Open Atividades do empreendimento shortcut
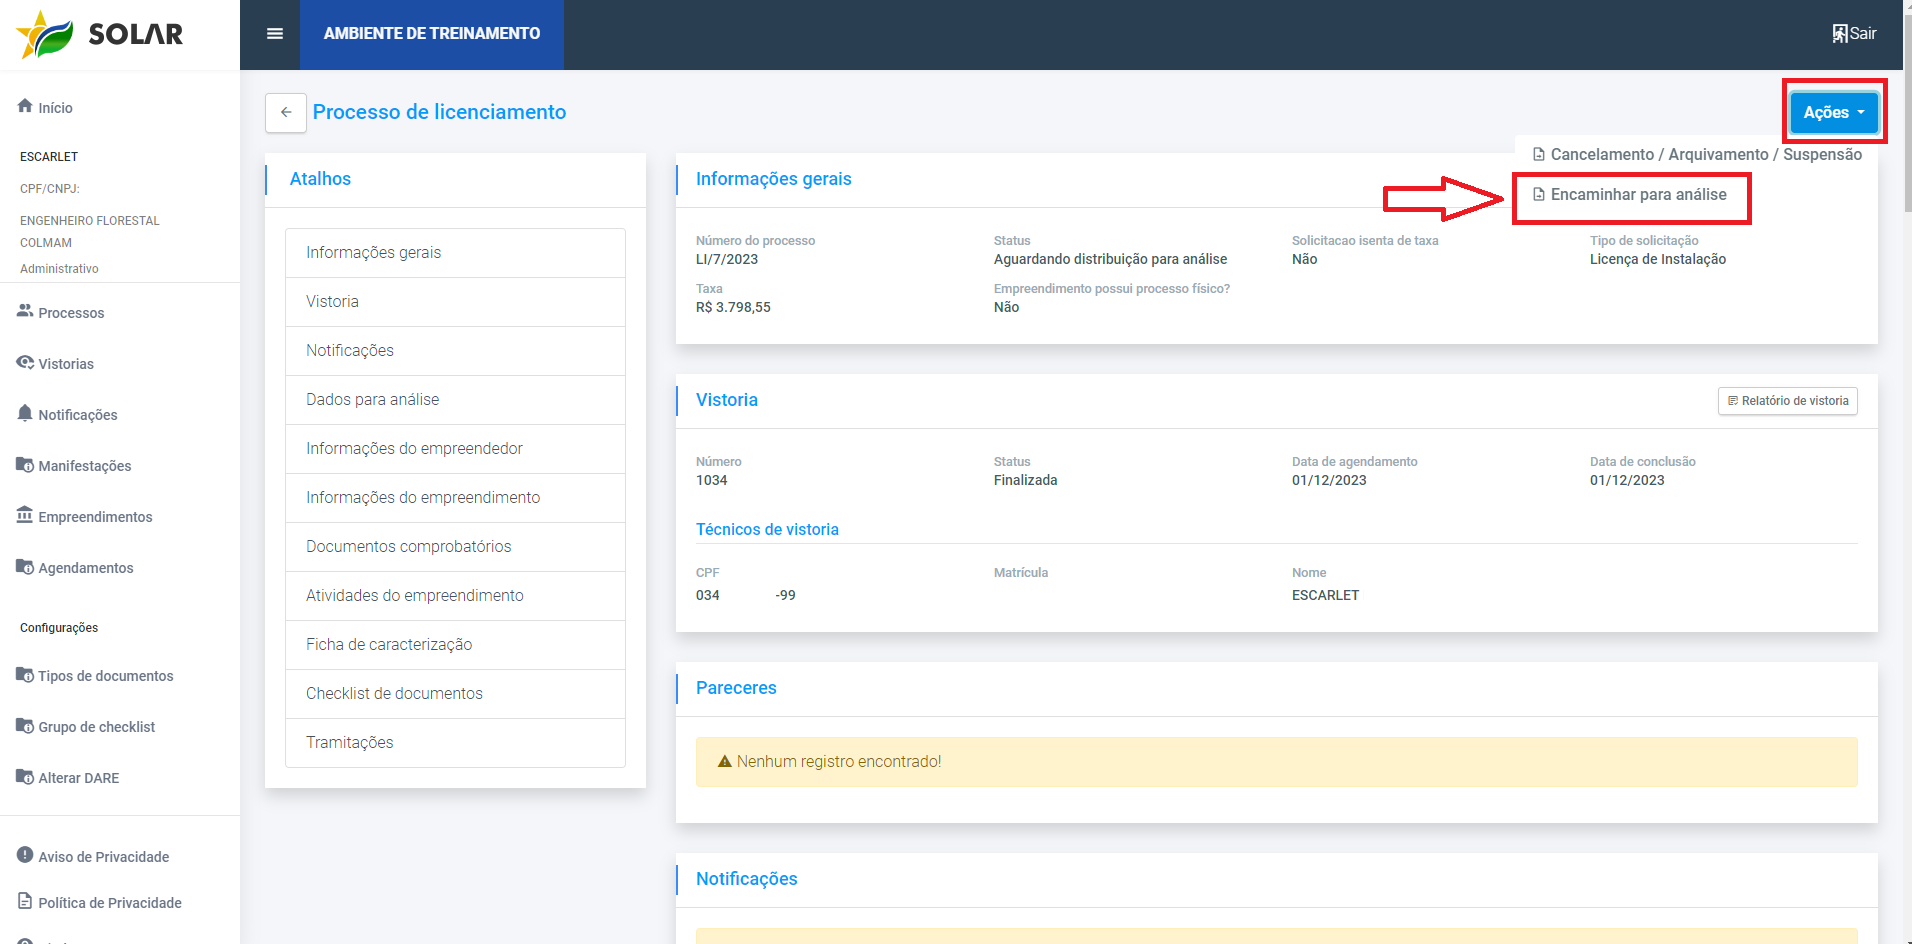 tap(455, 596)
